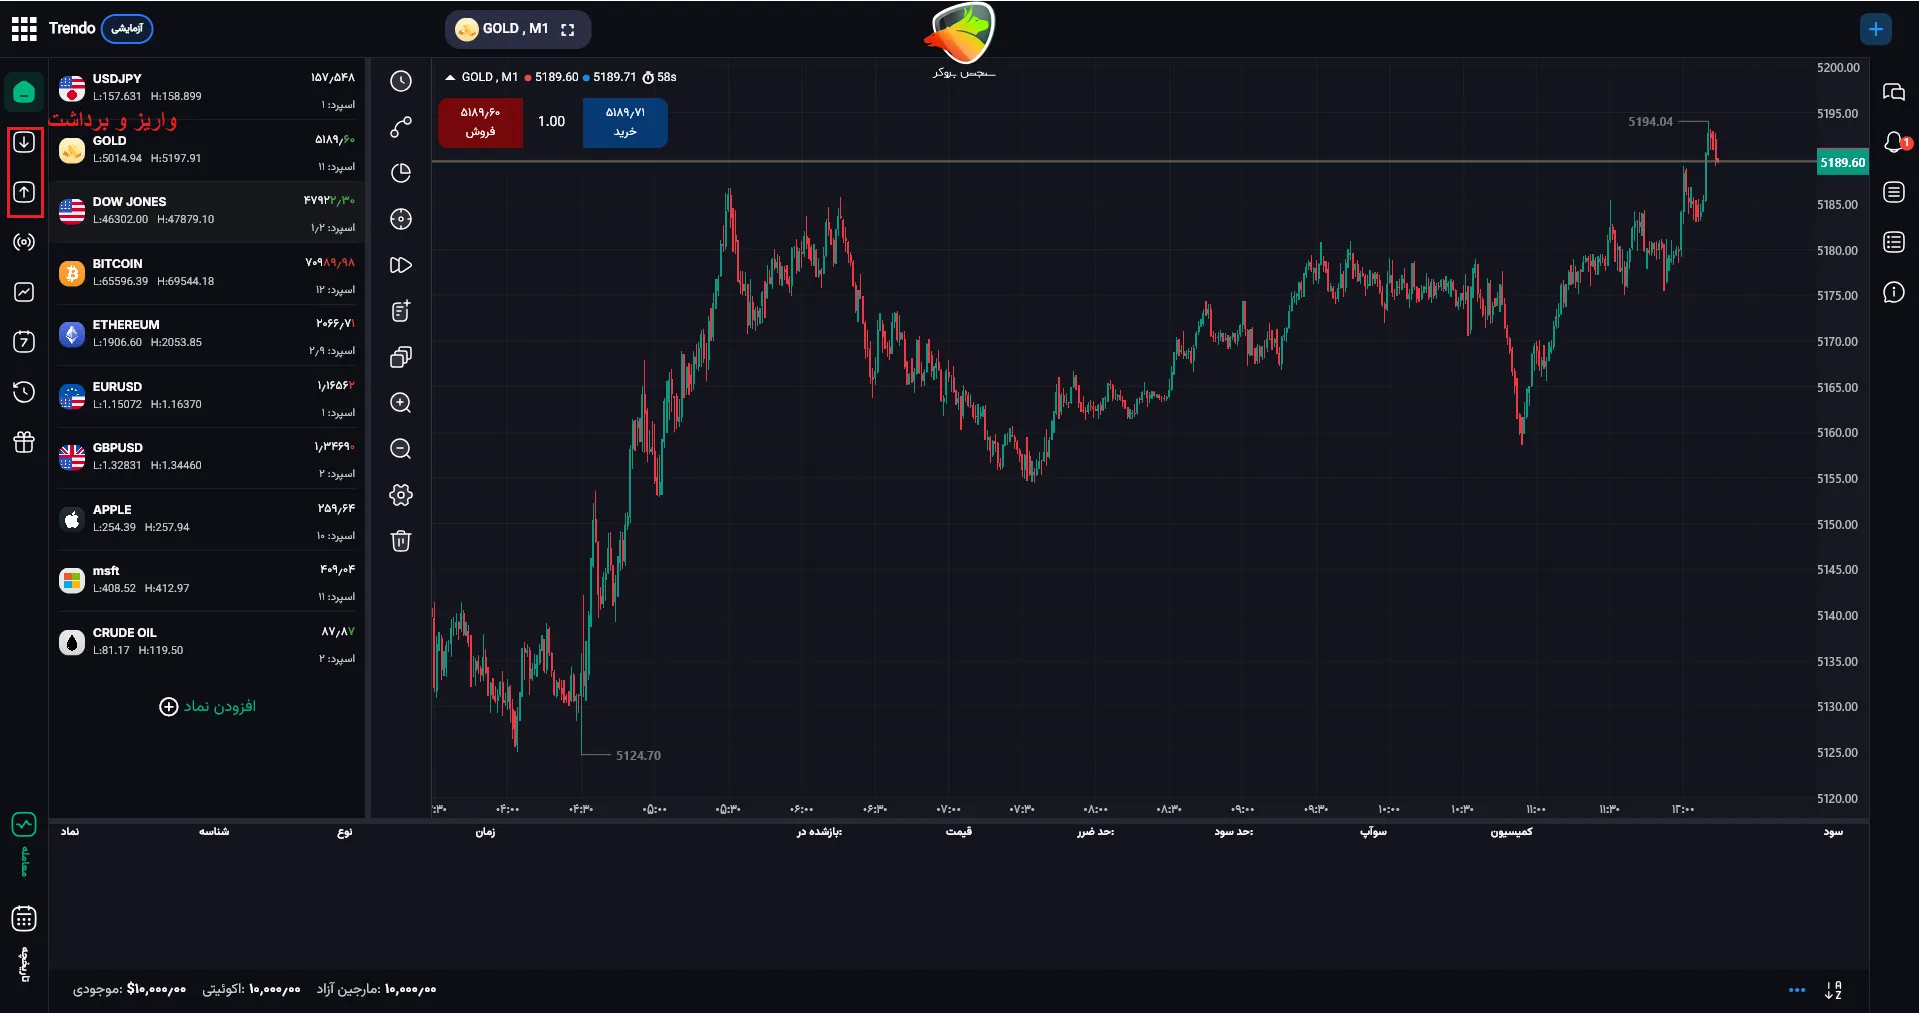Select the calendar grid tab icon at bottom left

coord(24,918)
